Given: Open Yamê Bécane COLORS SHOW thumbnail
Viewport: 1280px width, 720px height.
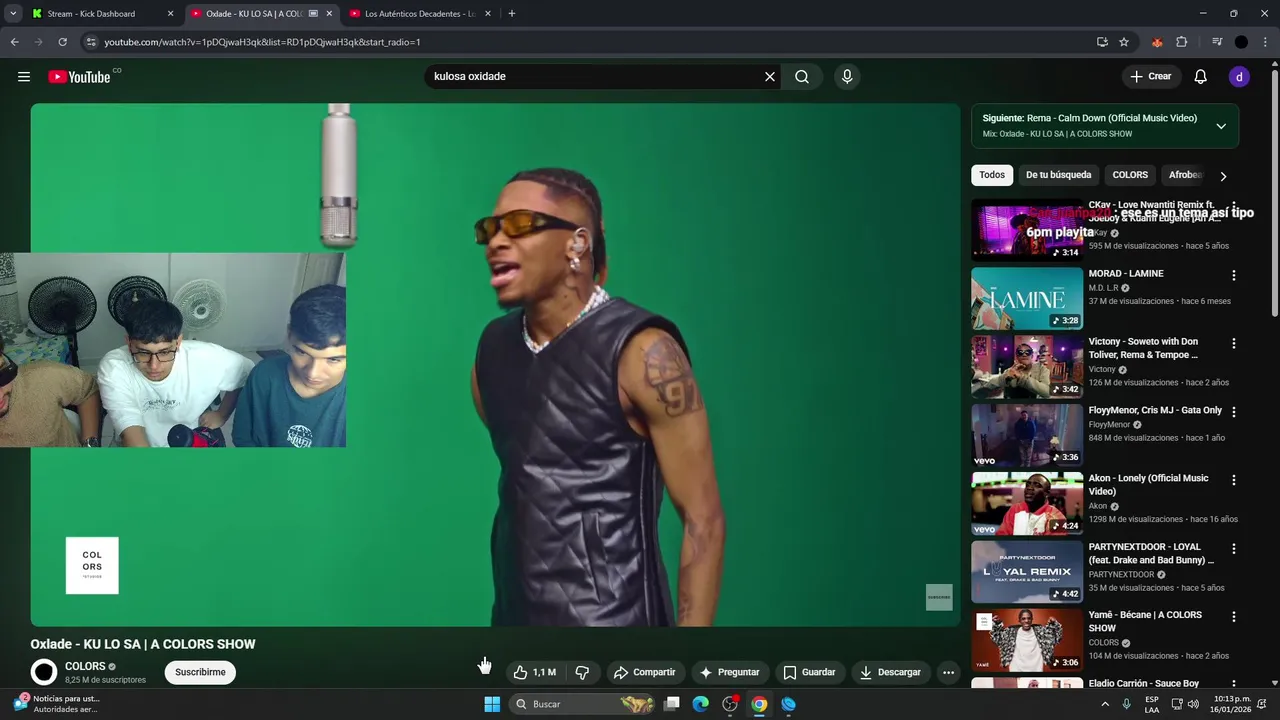Looking at the screenshot, I should pos(1027,640).
